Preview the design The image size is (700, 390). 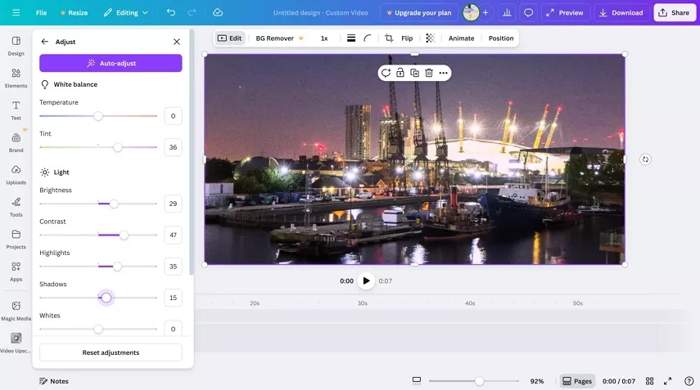click(x=565, y=12)
